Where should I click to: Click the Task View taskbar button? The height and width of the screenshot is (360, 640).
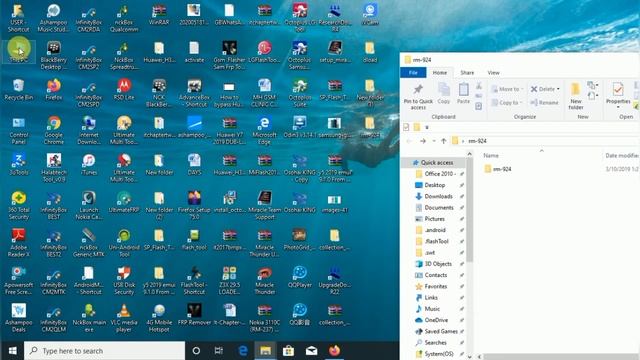[x=219, y=350]
